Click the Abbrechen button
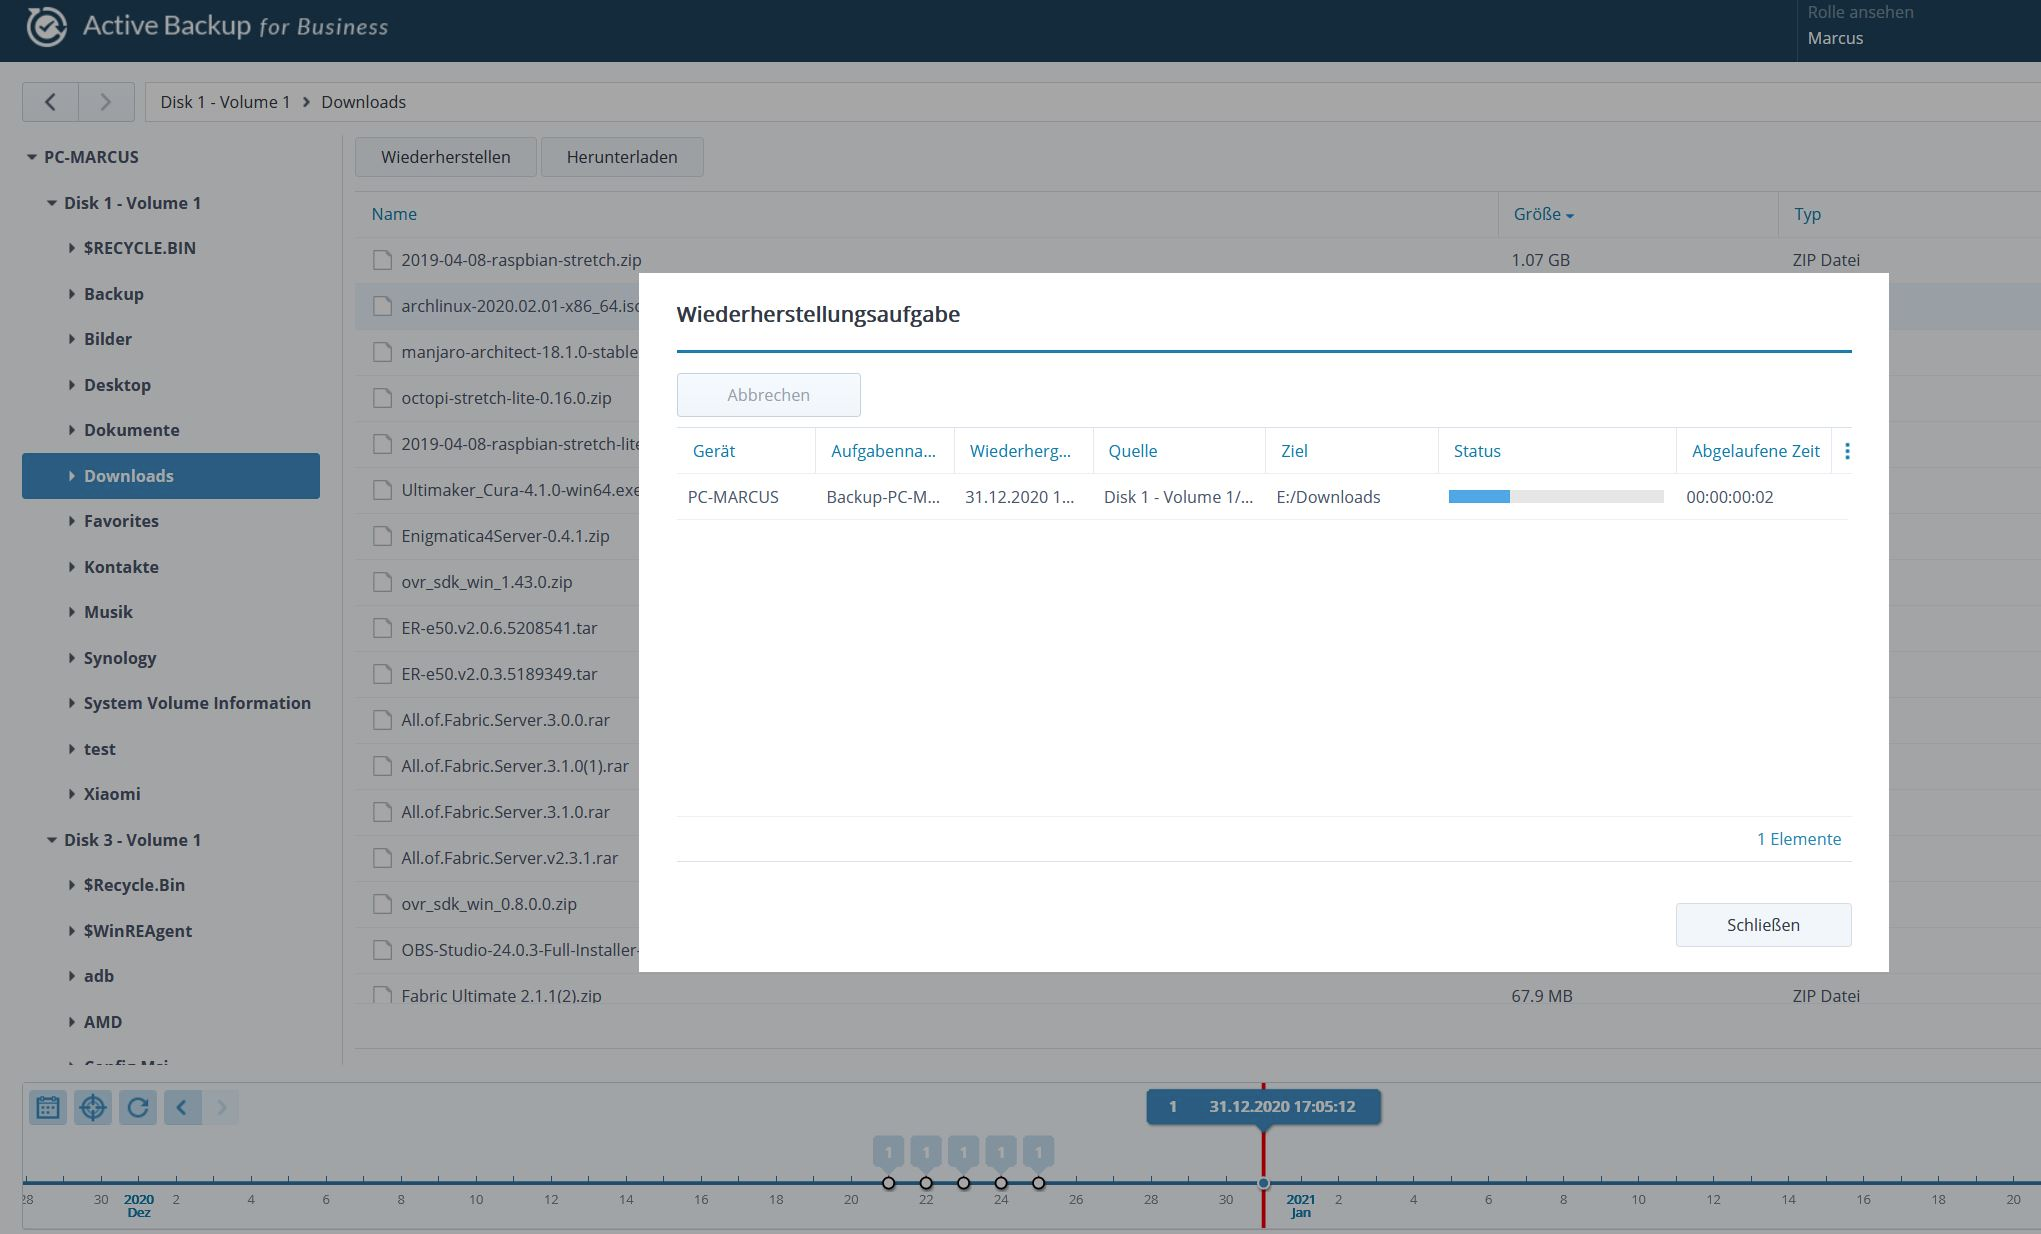Viewport: 2041px width, 1234px height. point(768,395)
